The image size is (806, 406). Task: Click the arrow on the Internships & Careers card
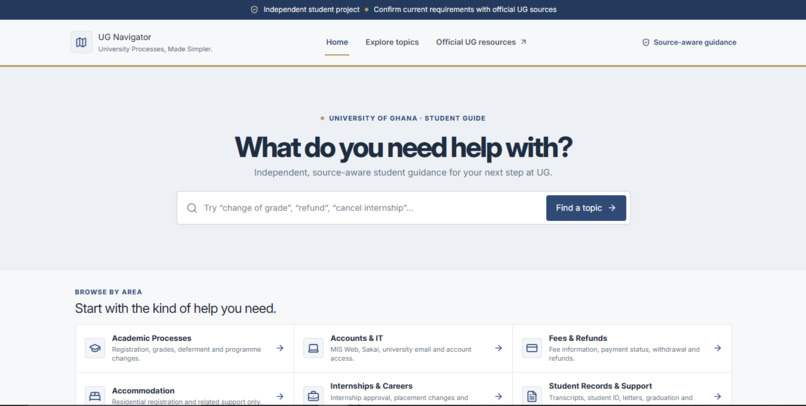pyautogui.click(x=498, y=396)
